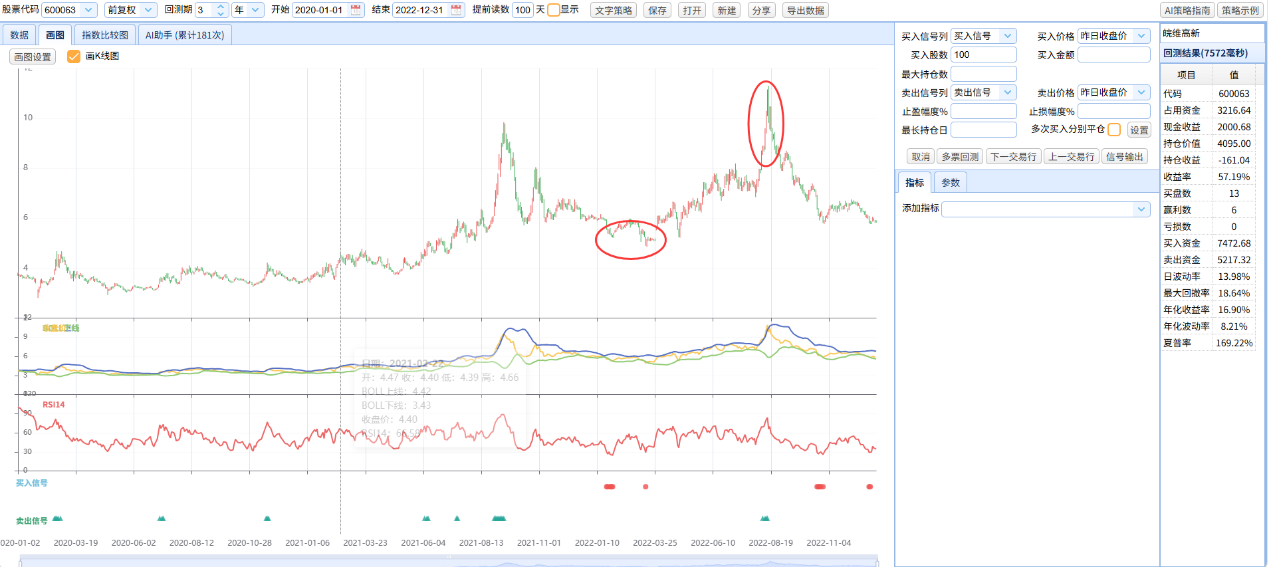The image size is (1269, 567).
Task: Enable the 显示 checkbox
Action: point(553,10)
